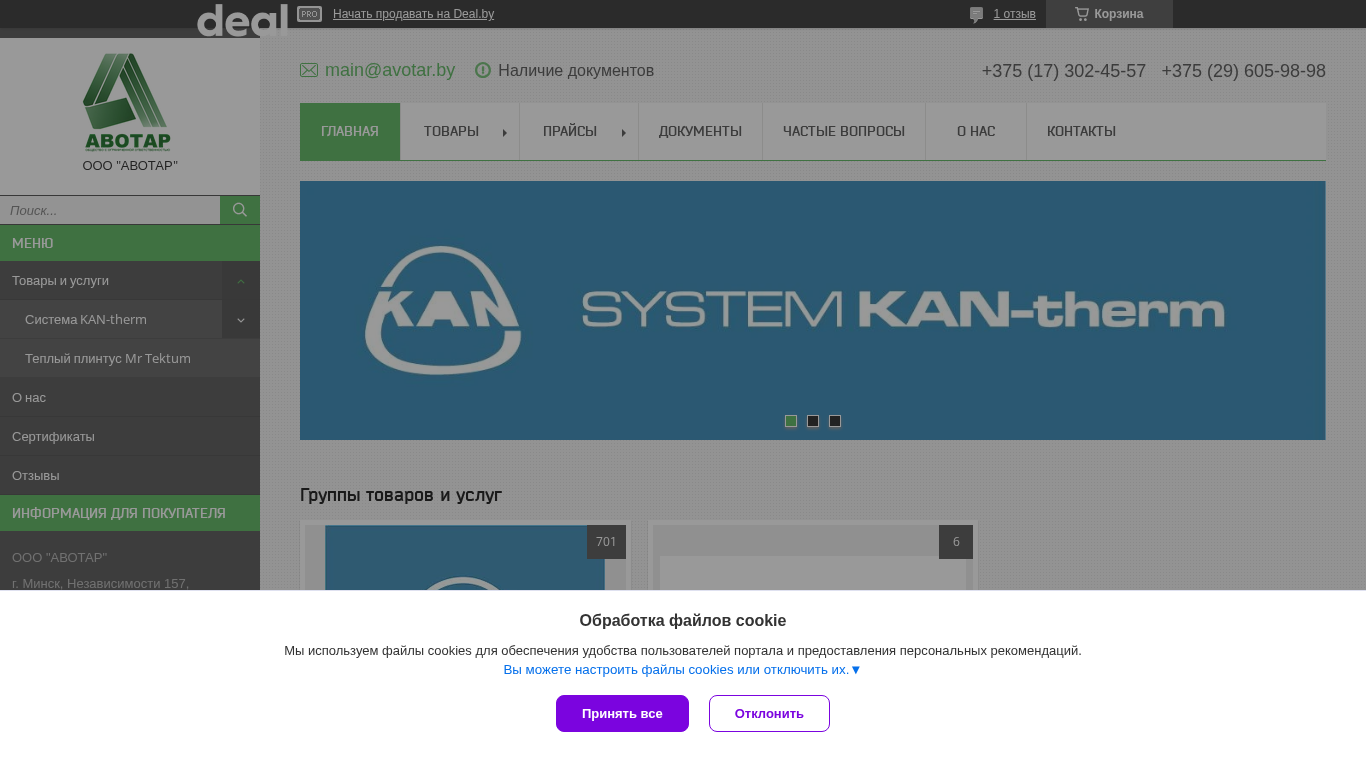
Task: Select the second banner slide dot
Action: [x=813, y=421]
